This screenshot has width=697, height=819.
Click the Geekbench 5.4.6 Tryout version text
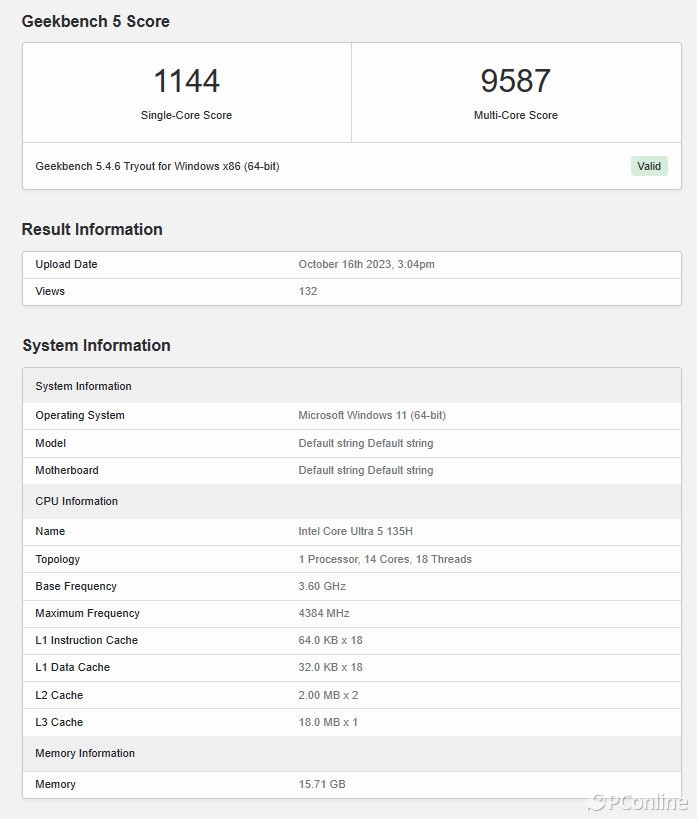coord(157,166)
